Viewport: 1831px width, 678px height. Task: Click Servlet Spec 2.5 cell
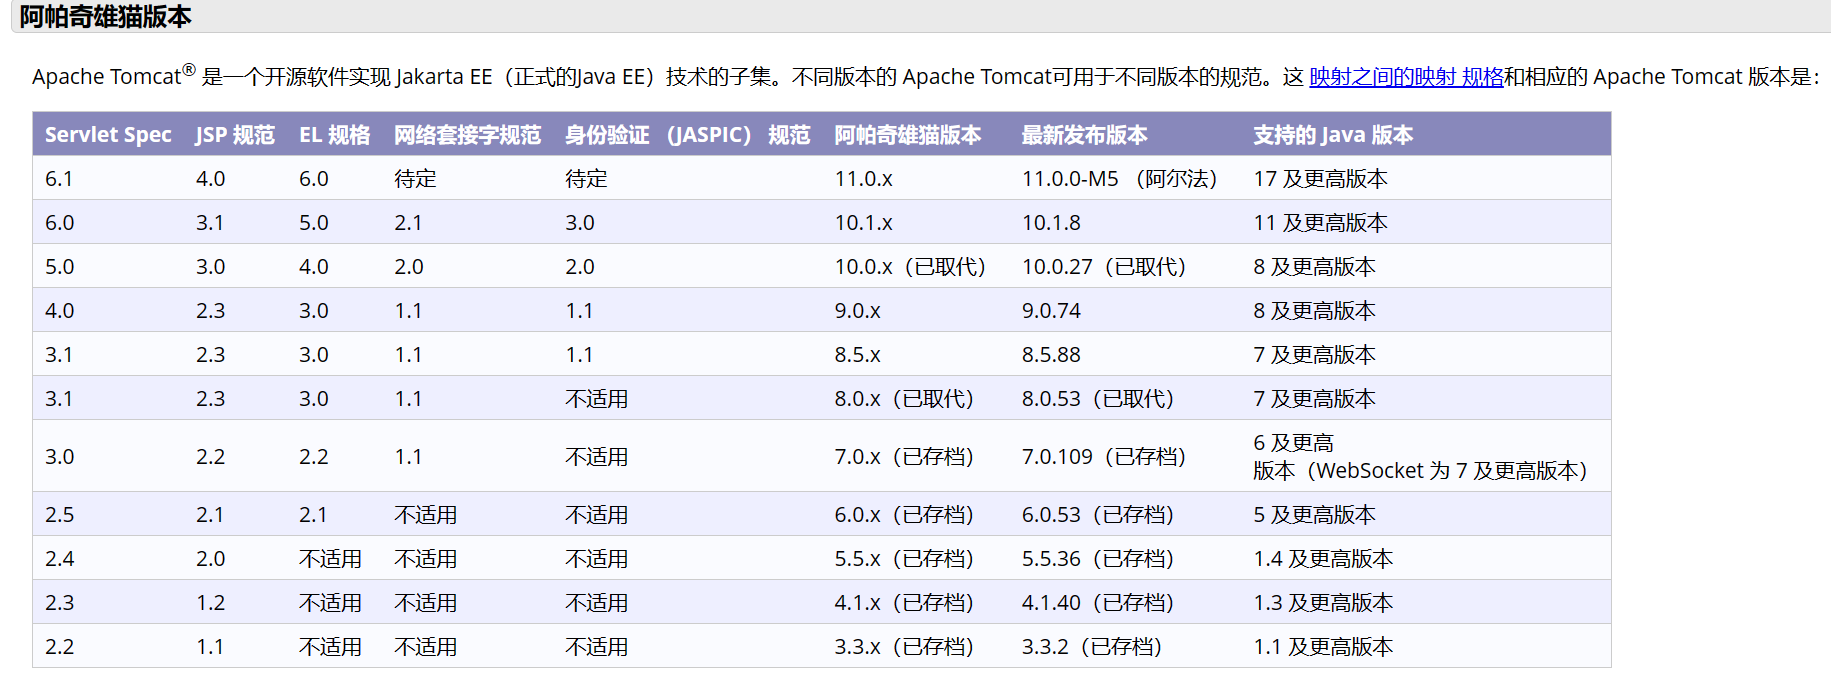pyautogui.click(x=59, y=515)
